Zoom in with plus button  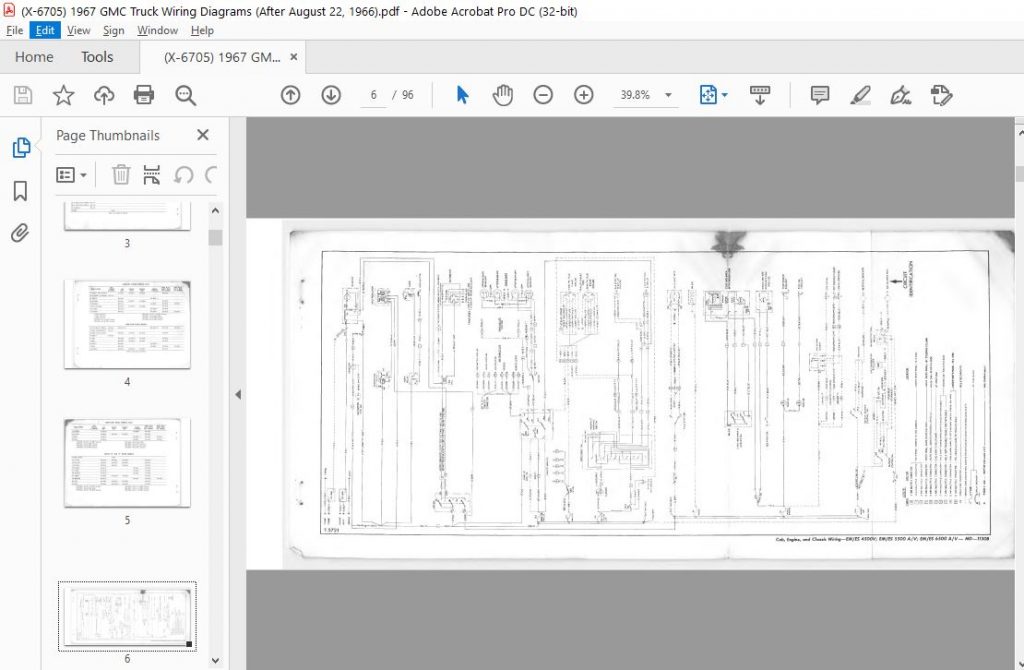[x=583, y=95]
